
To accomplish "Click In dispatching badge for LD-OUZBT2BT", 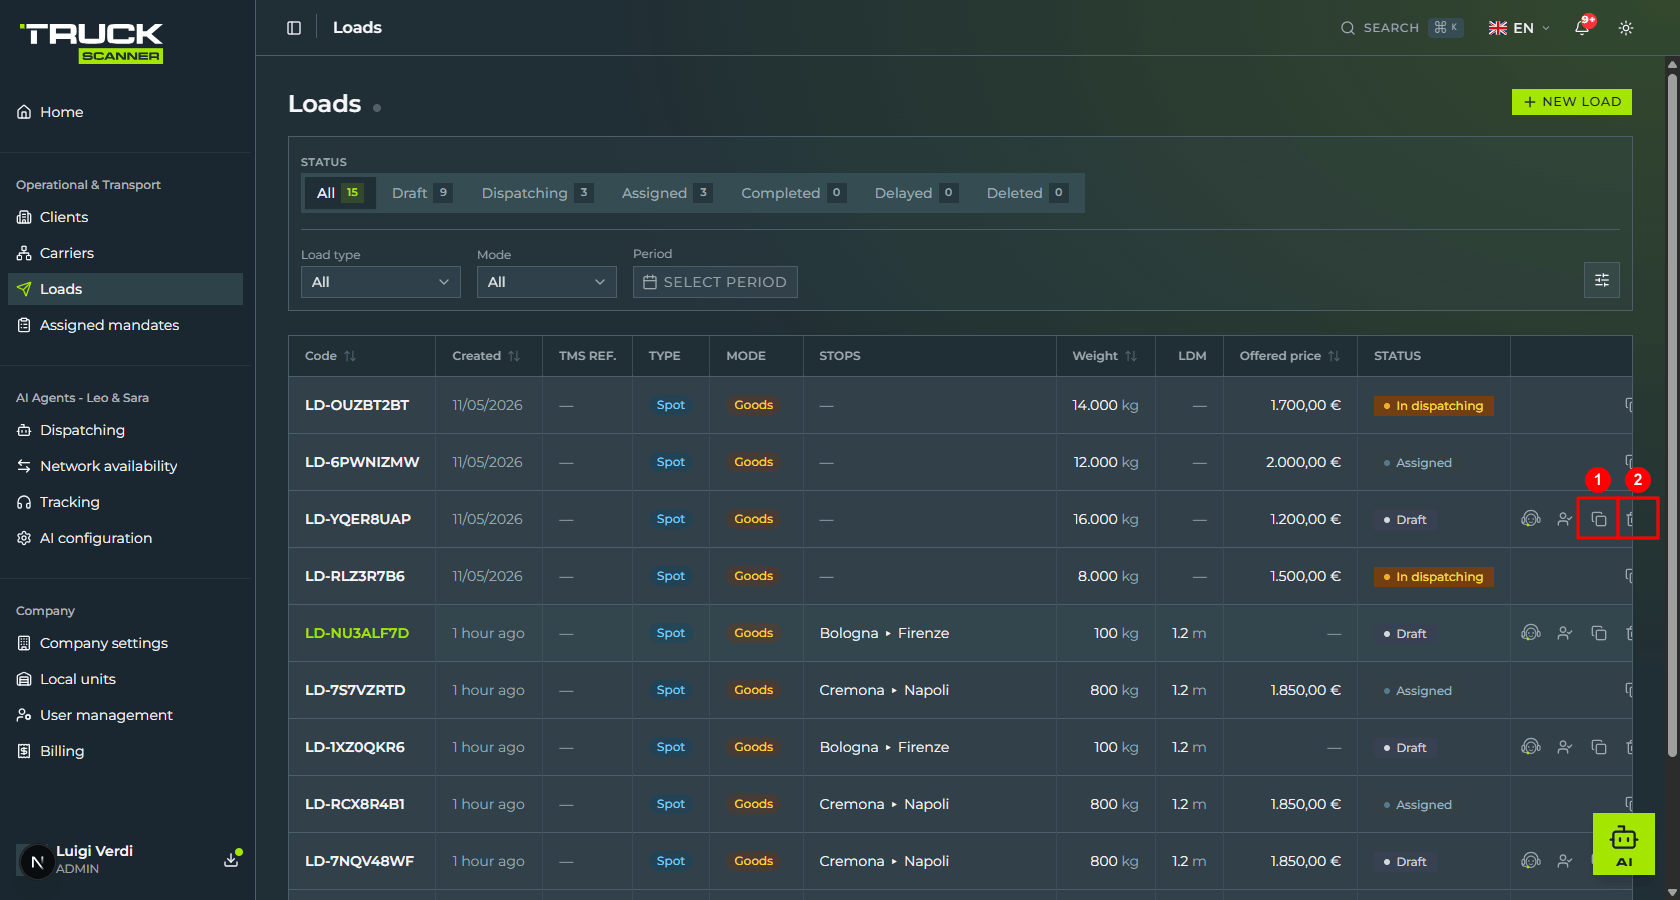I will [x=1434, y=406].
